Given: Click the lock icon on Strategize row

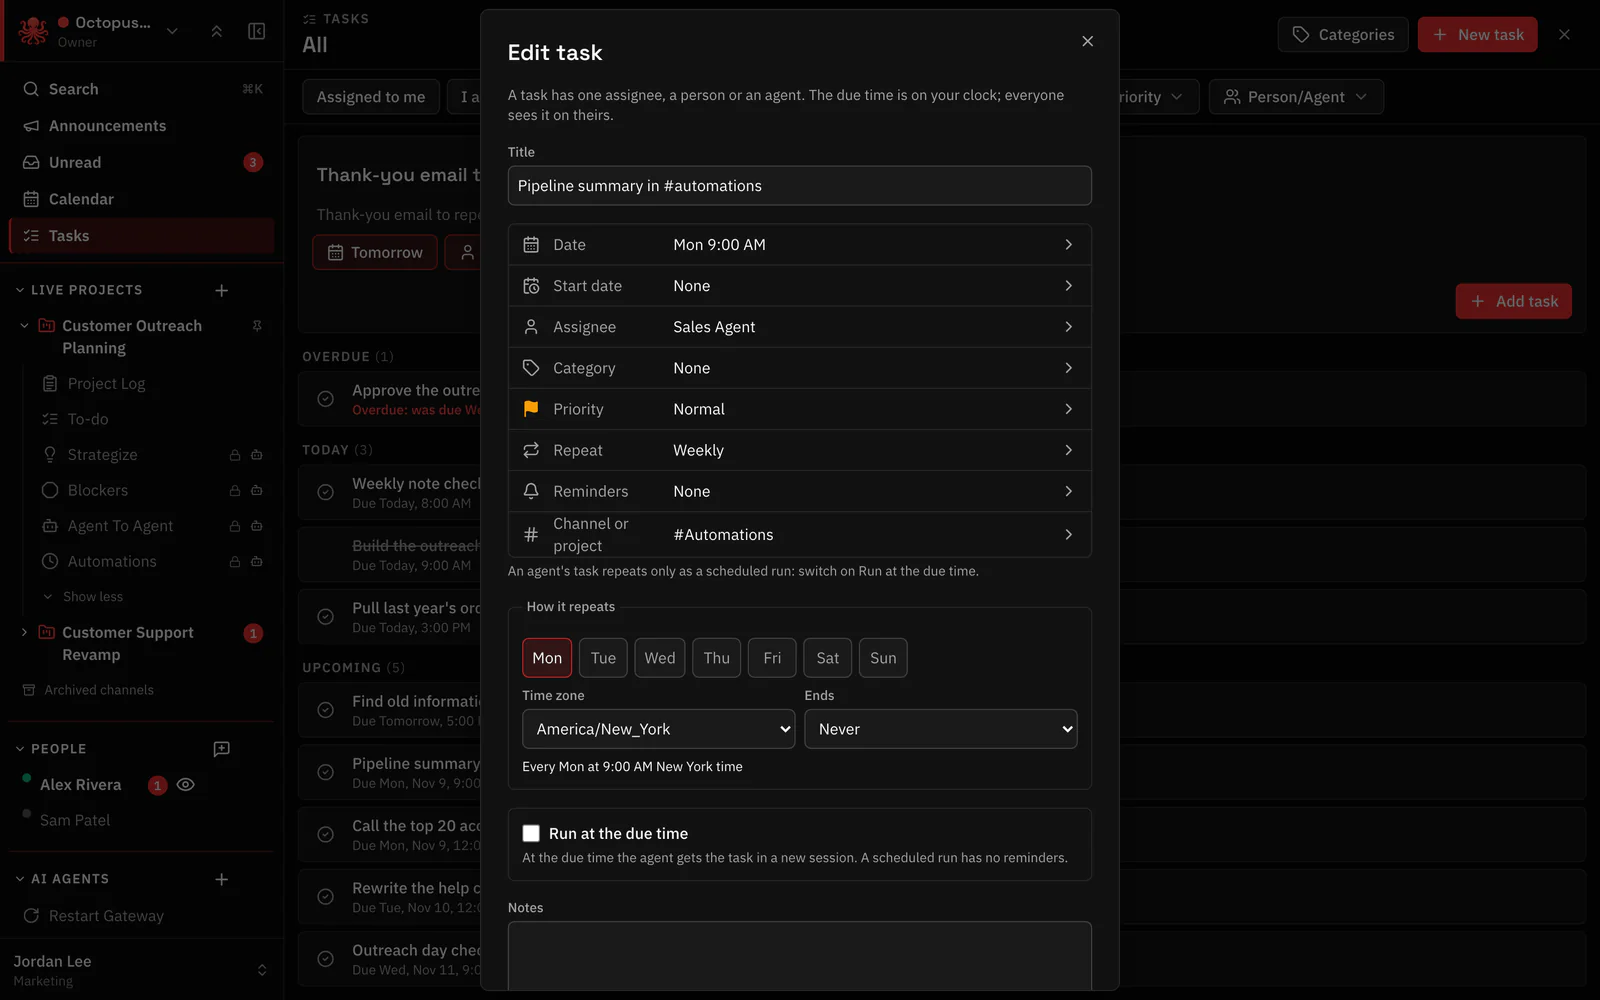Looking at the screenshot, I should pyautogui.click(x=235, y=455).
